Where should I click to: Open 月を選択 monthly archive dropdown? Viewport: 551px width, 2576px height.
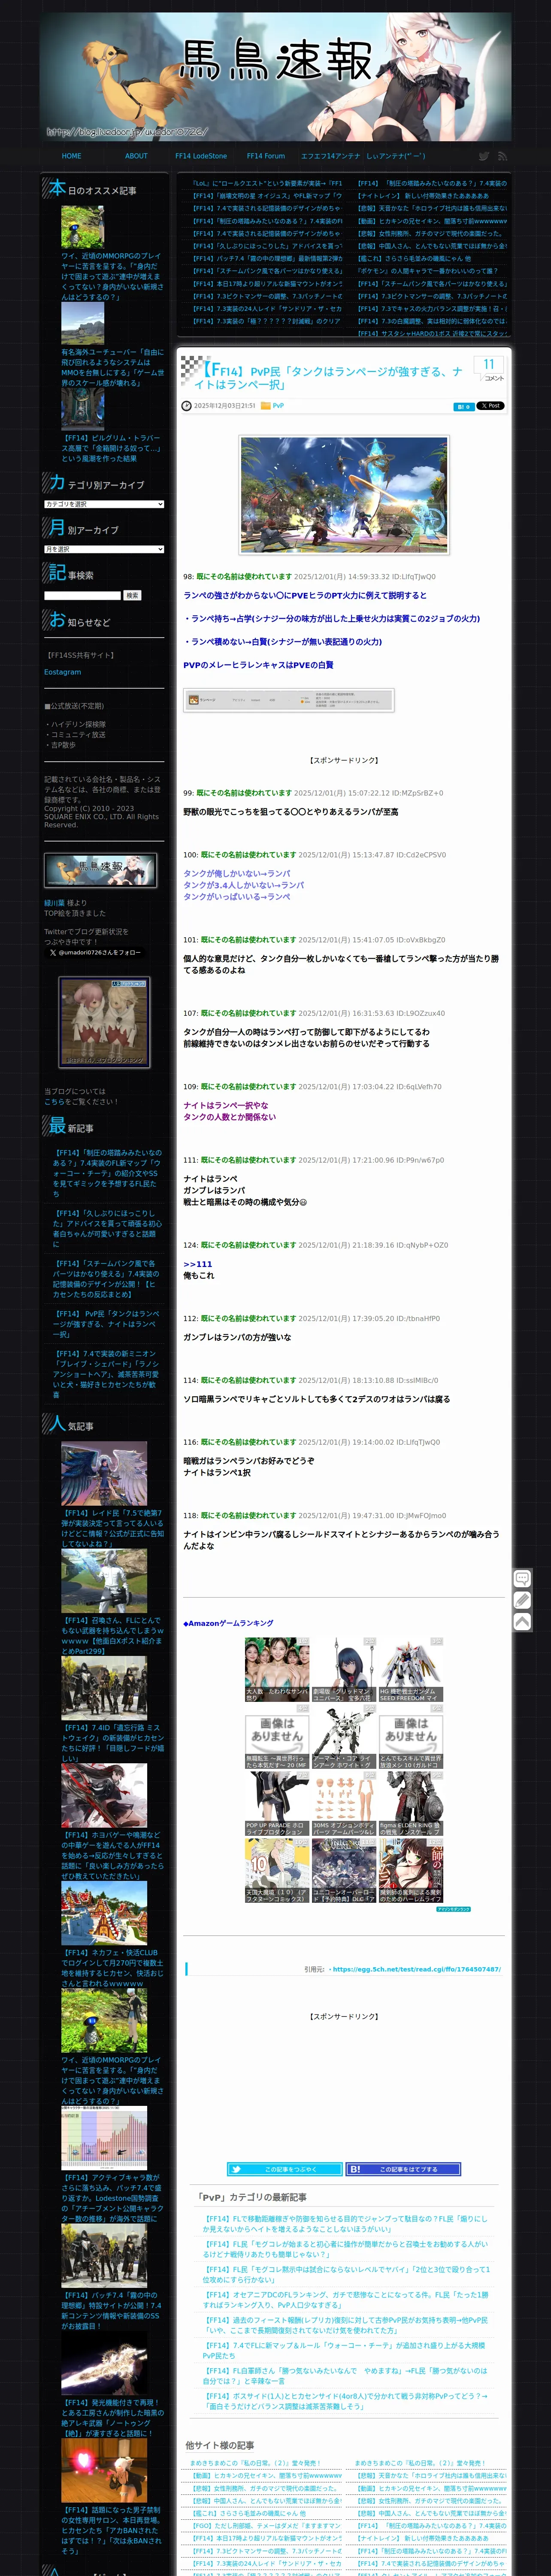pos(104,549)
